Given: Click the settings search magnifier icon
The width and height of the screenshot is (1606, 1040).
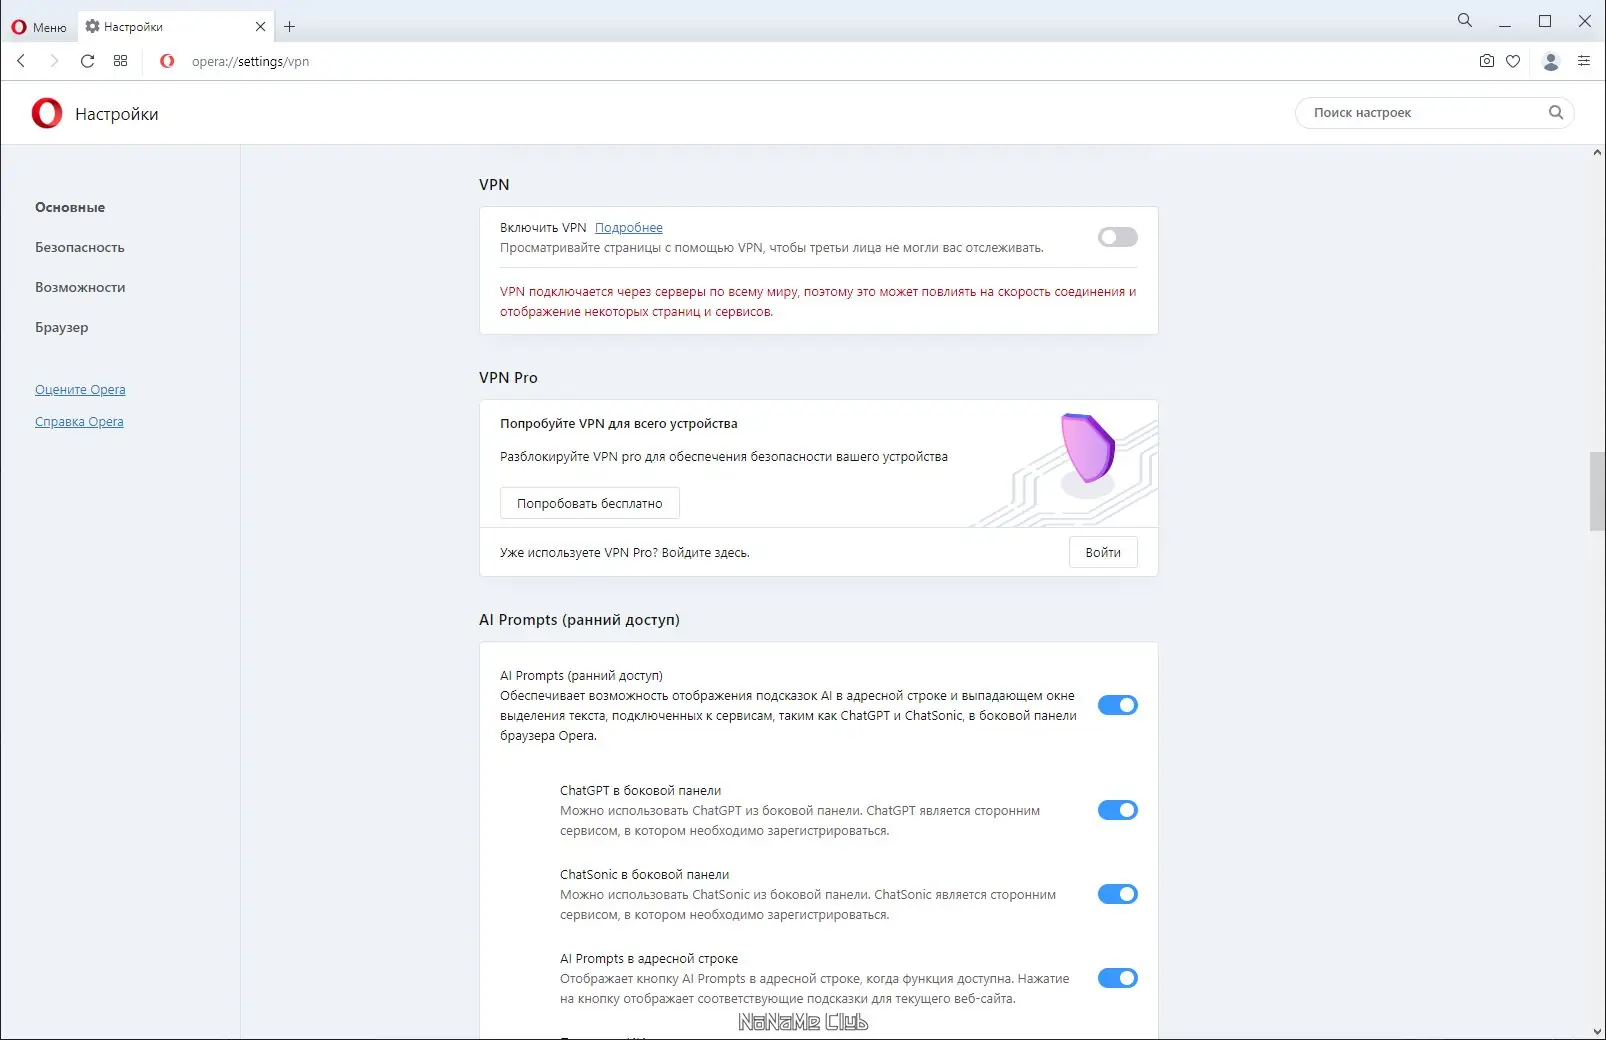Looking at the screenshot, I should pyautogui.click(x=1556, y=113).
